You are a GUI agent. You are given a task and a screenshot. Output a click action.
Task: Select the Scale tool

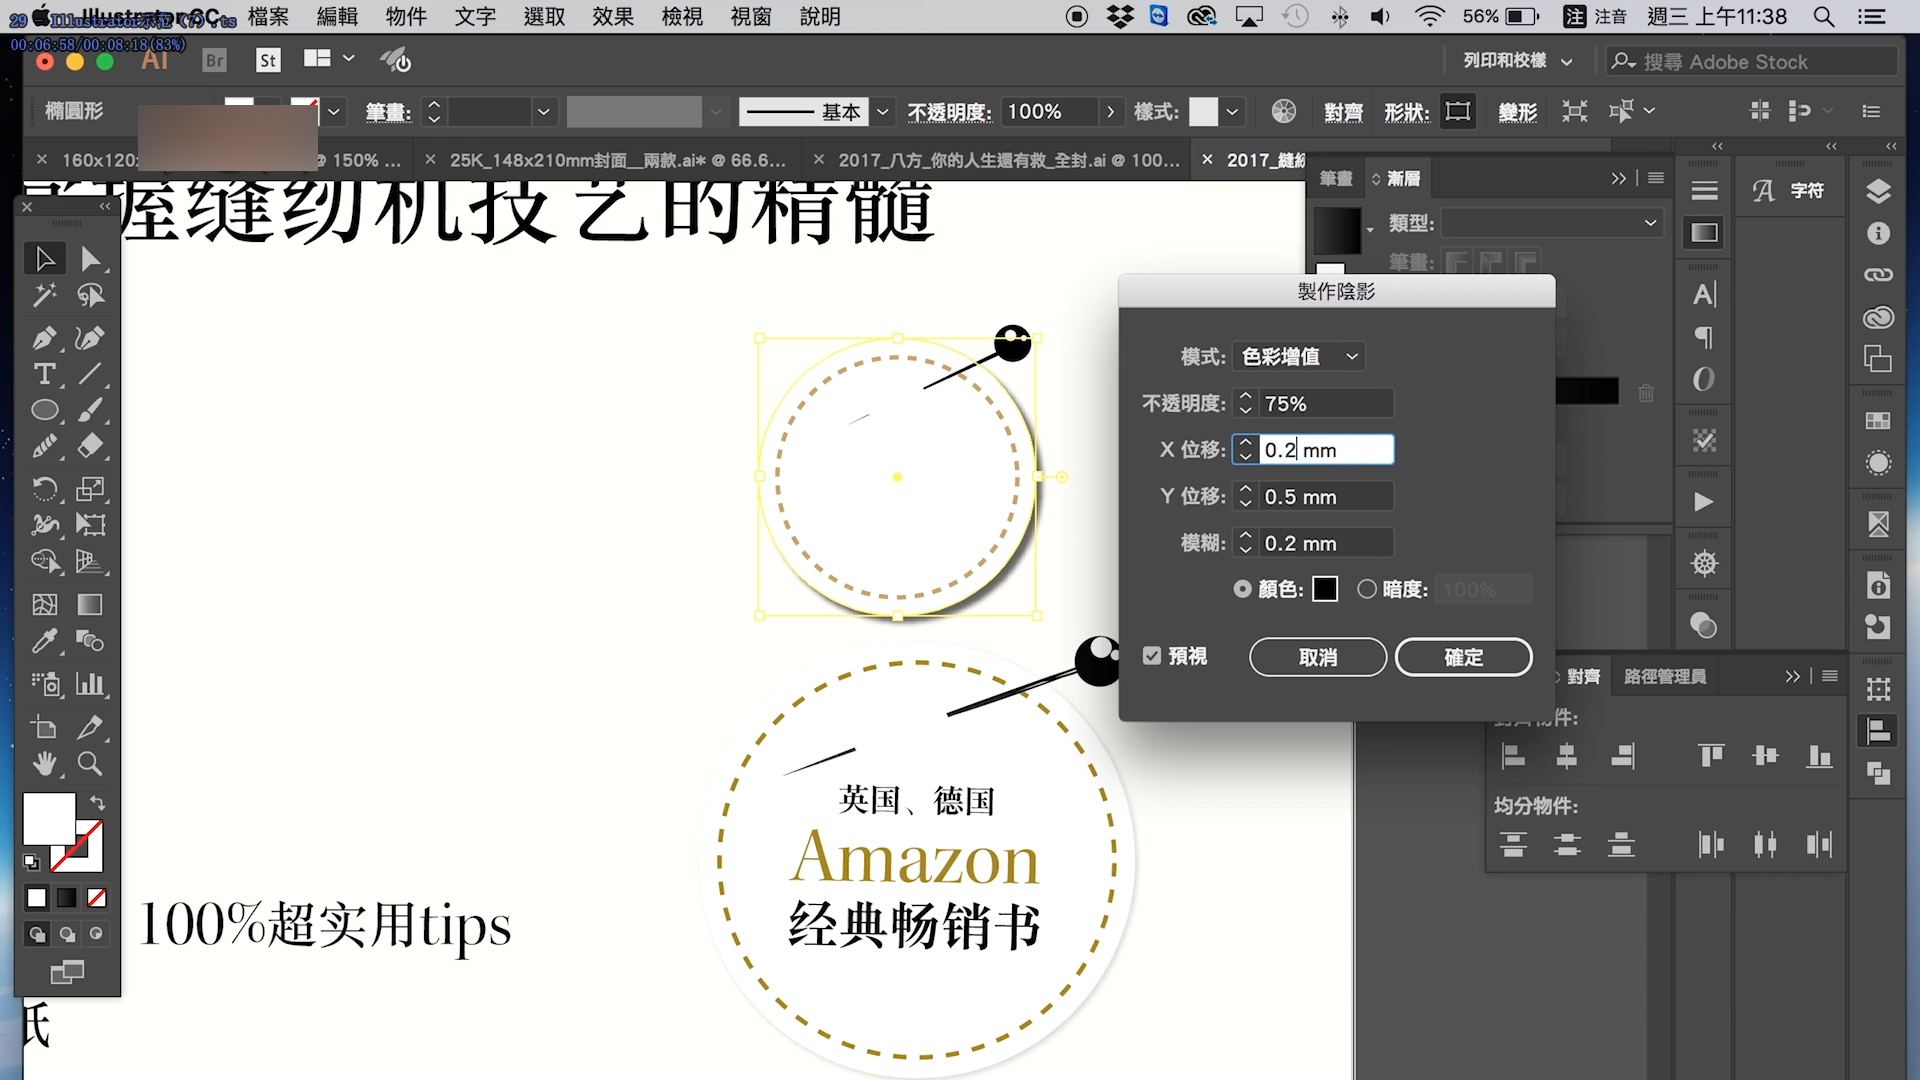coord(91,489)
